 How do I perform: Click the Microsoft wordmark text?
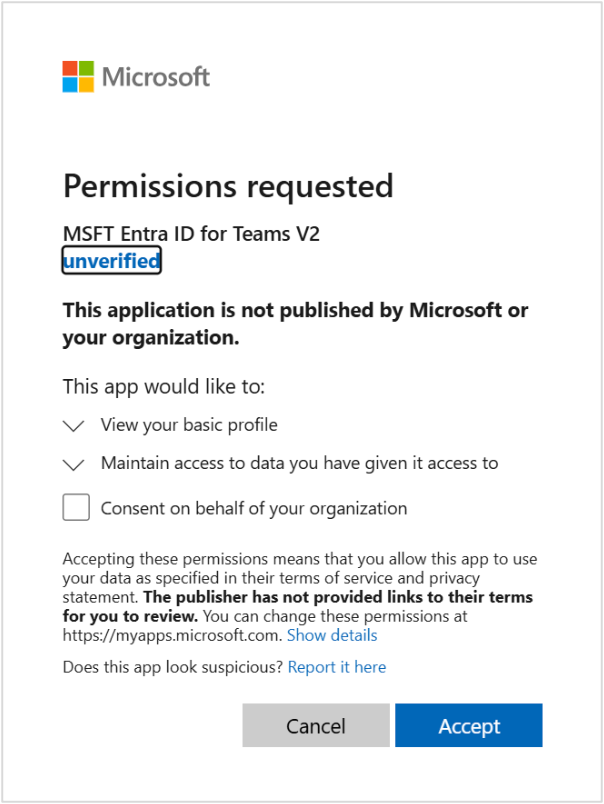156,77
